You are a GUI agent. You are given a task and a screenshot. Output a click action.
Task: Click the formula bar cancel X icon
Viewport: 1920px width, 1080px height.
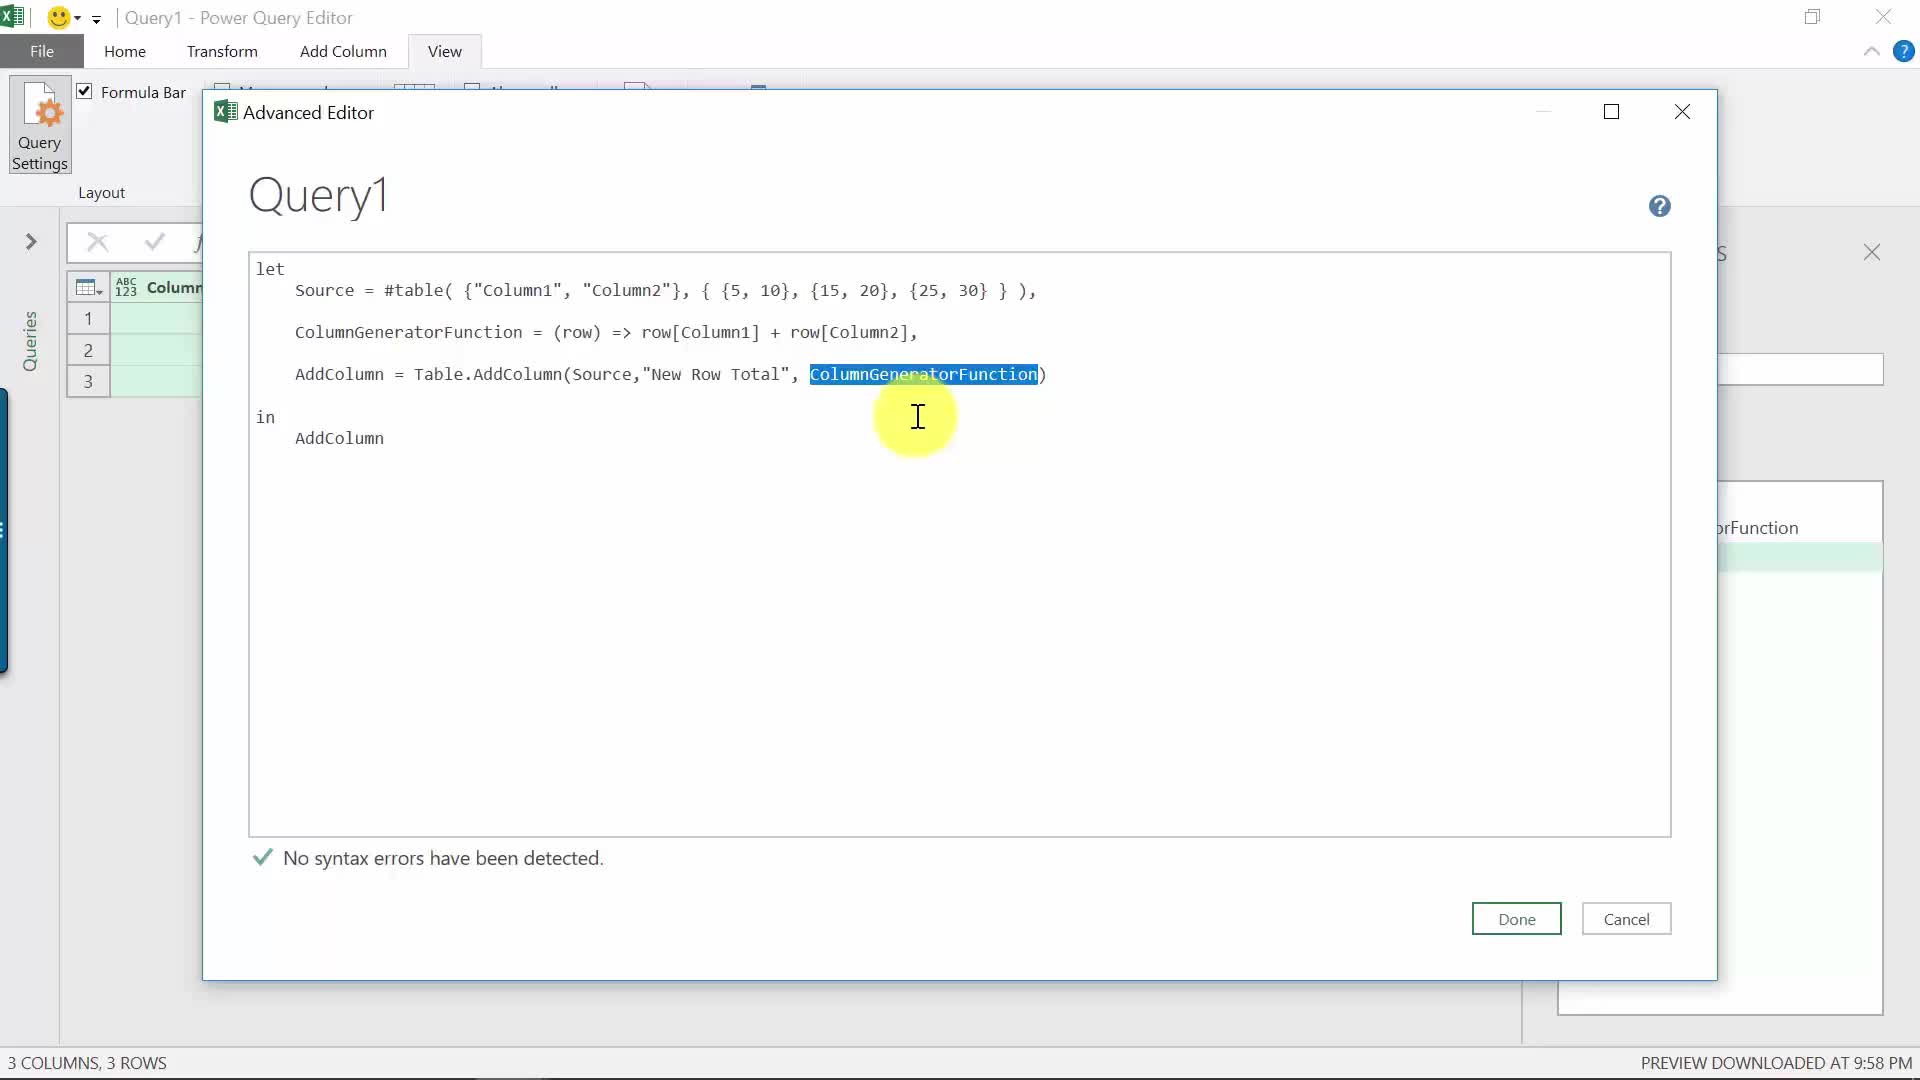97,242
